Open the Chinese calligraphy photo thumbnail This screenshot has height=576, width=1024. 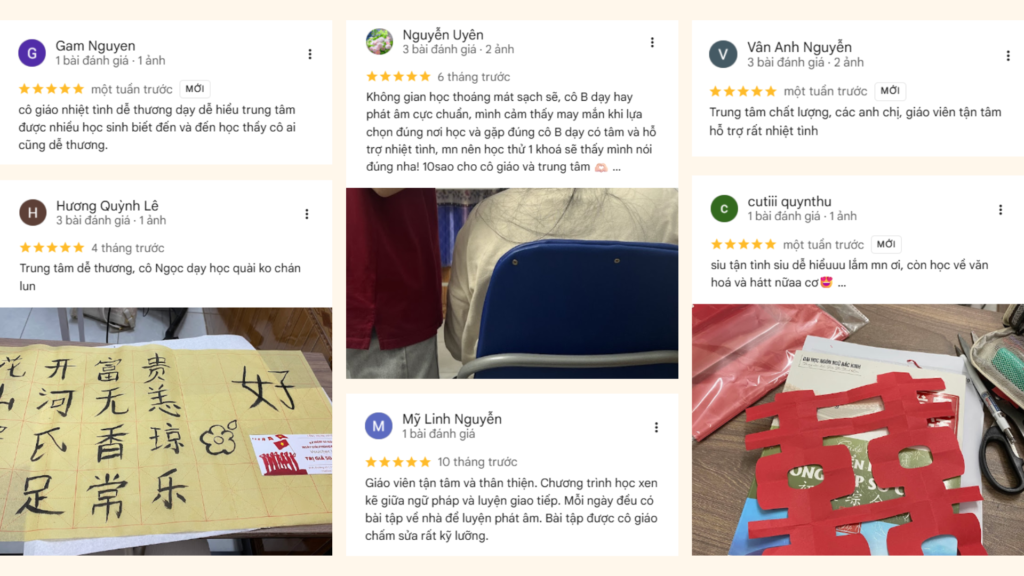tap(166, 432)
